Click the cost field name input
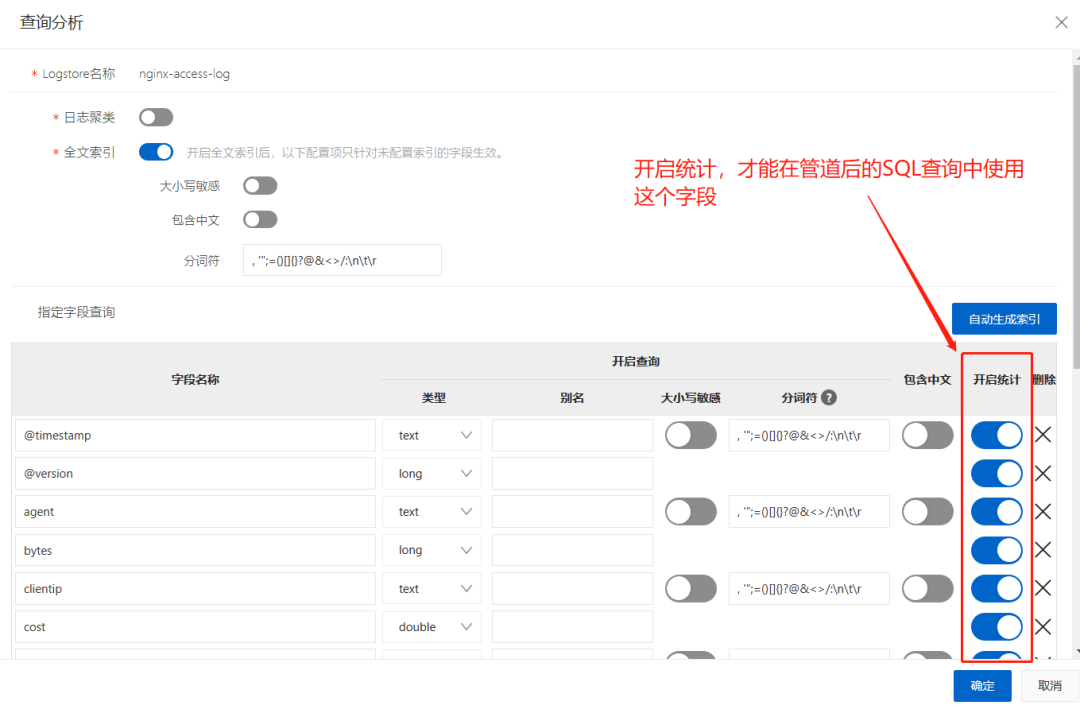 coord(196,626)
